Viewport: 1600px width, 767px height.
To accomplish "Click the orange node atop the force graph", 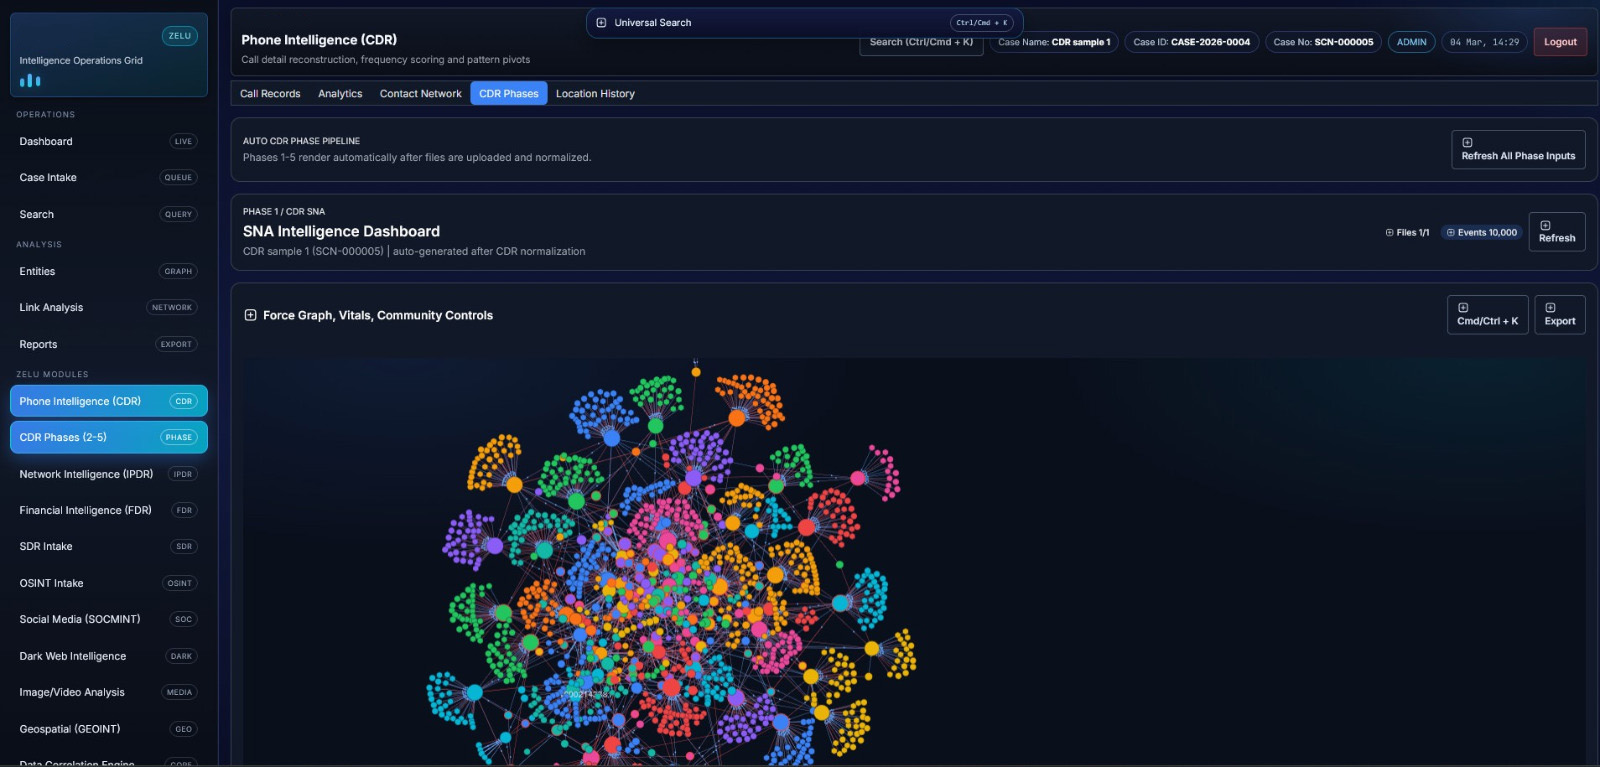I will 696,372.
